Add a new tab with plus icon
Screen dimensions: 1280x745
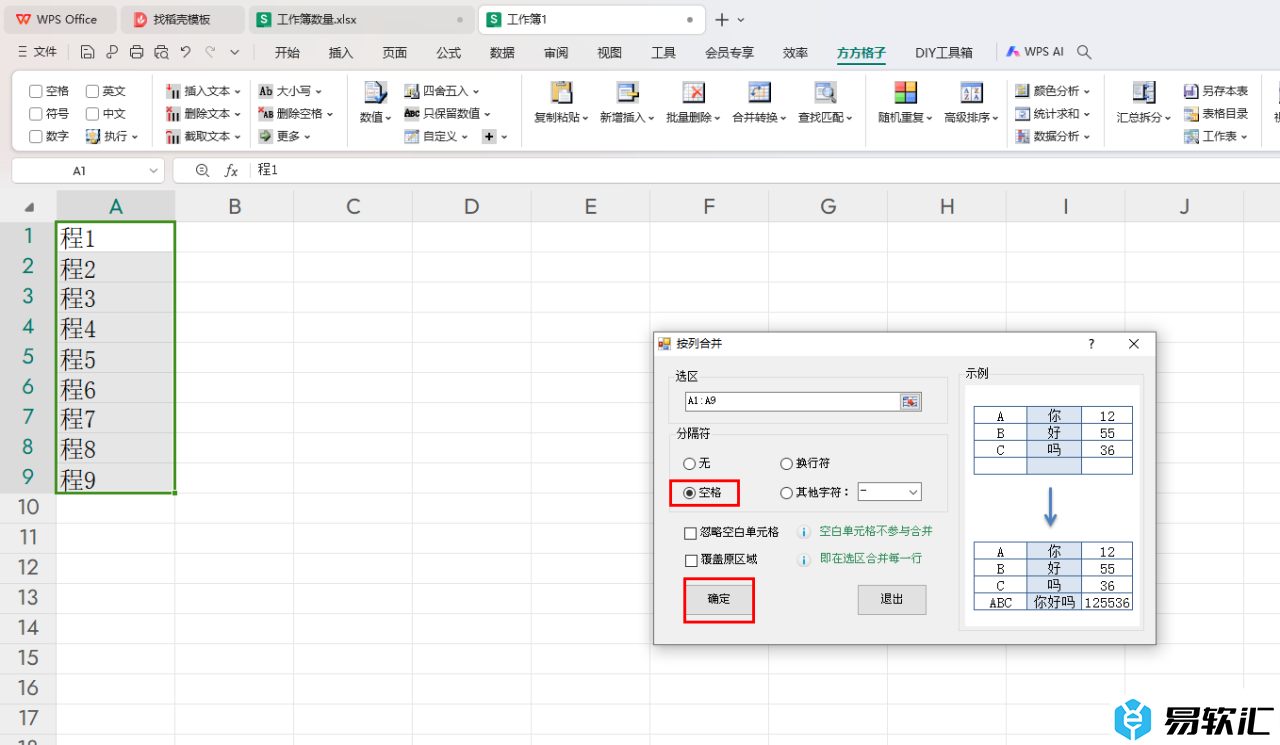click(722, 20)
